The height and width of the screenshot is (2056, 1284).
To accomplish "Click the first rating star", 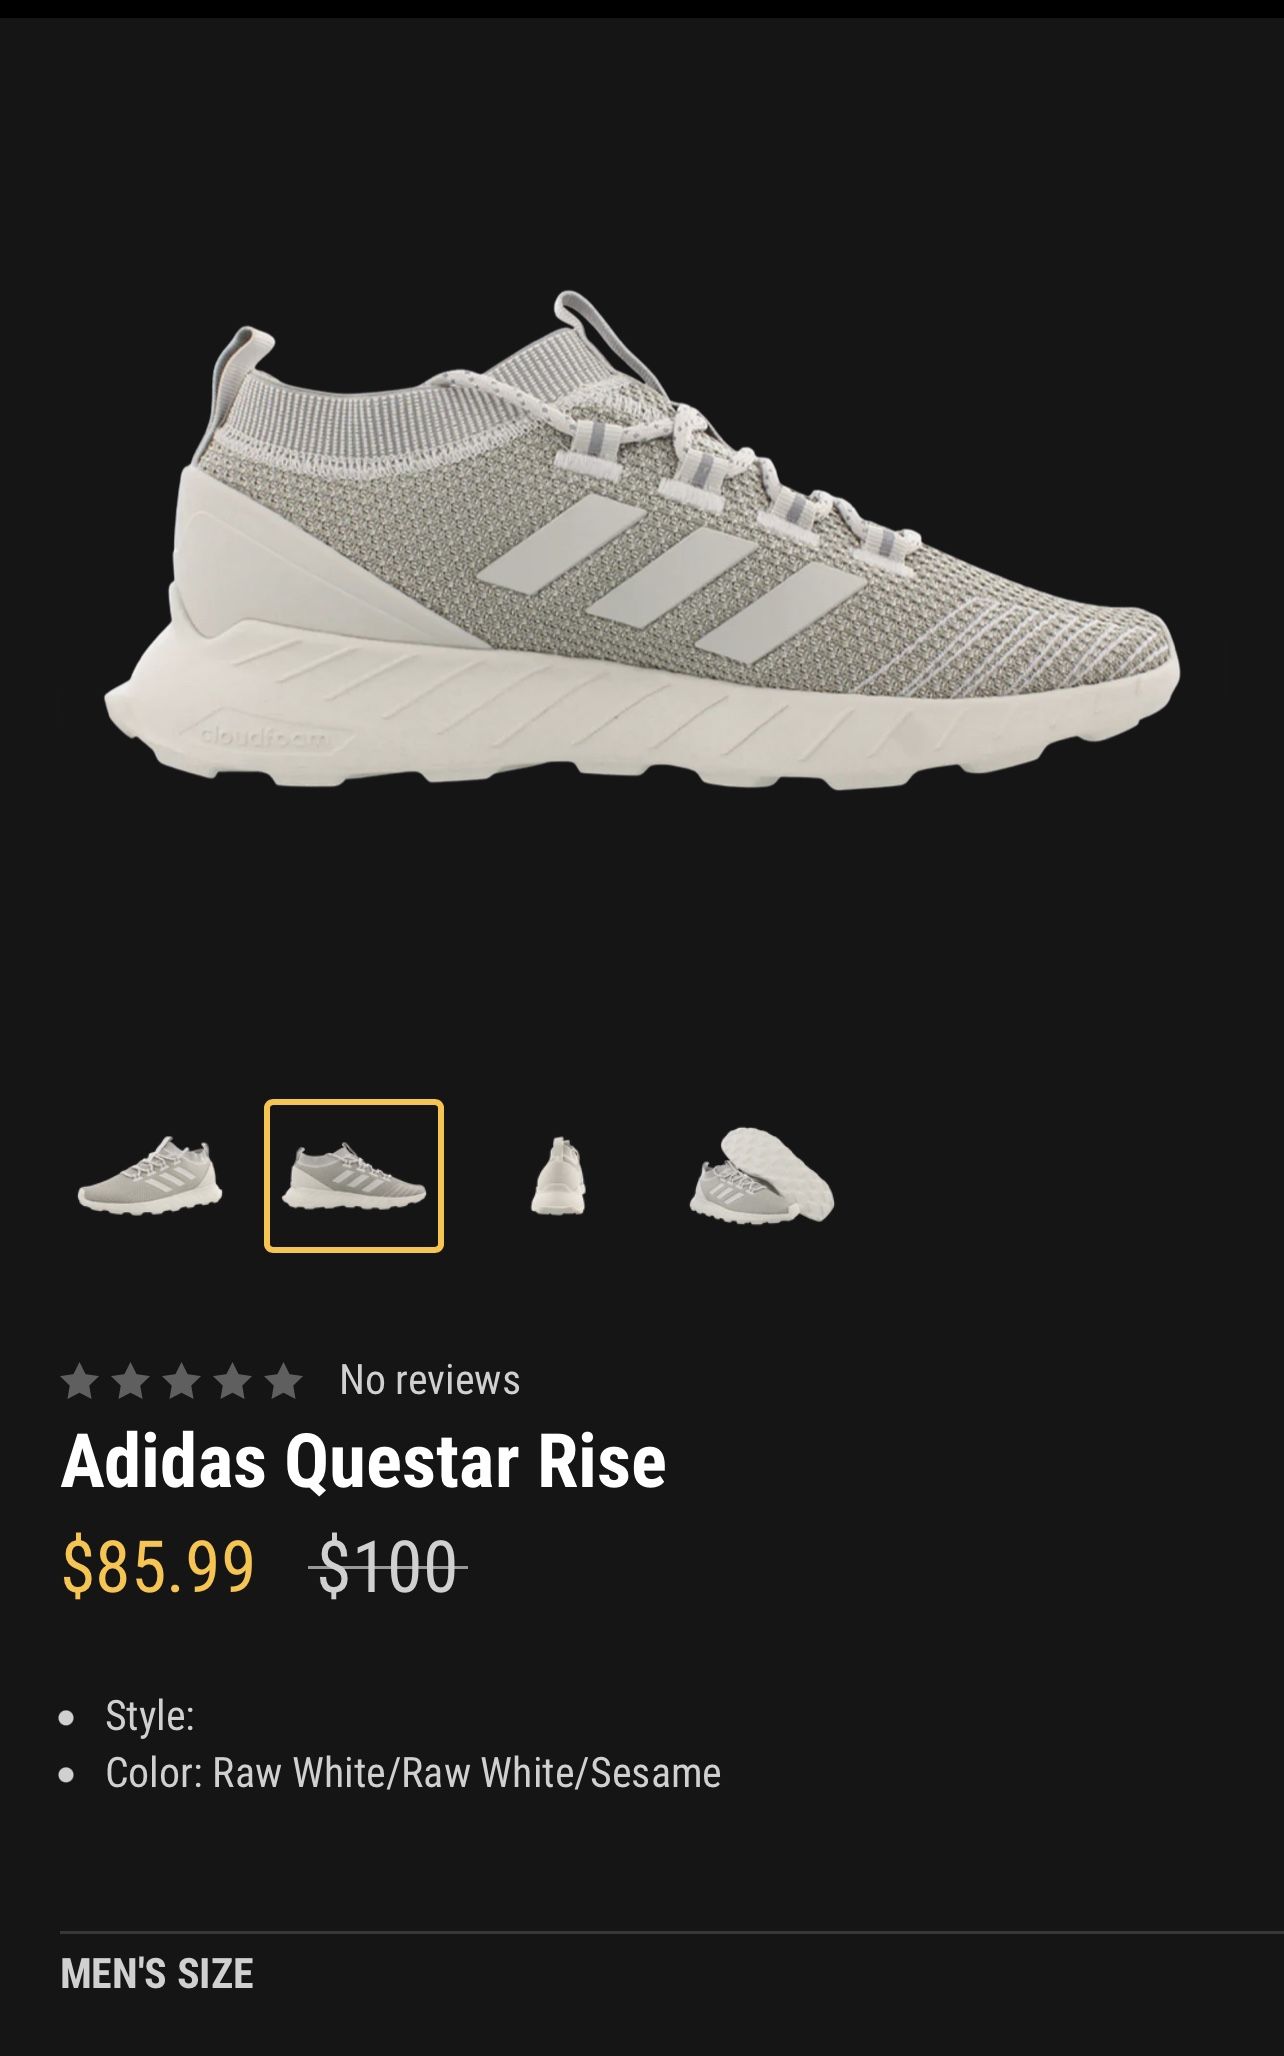I will coord(80,1382).
